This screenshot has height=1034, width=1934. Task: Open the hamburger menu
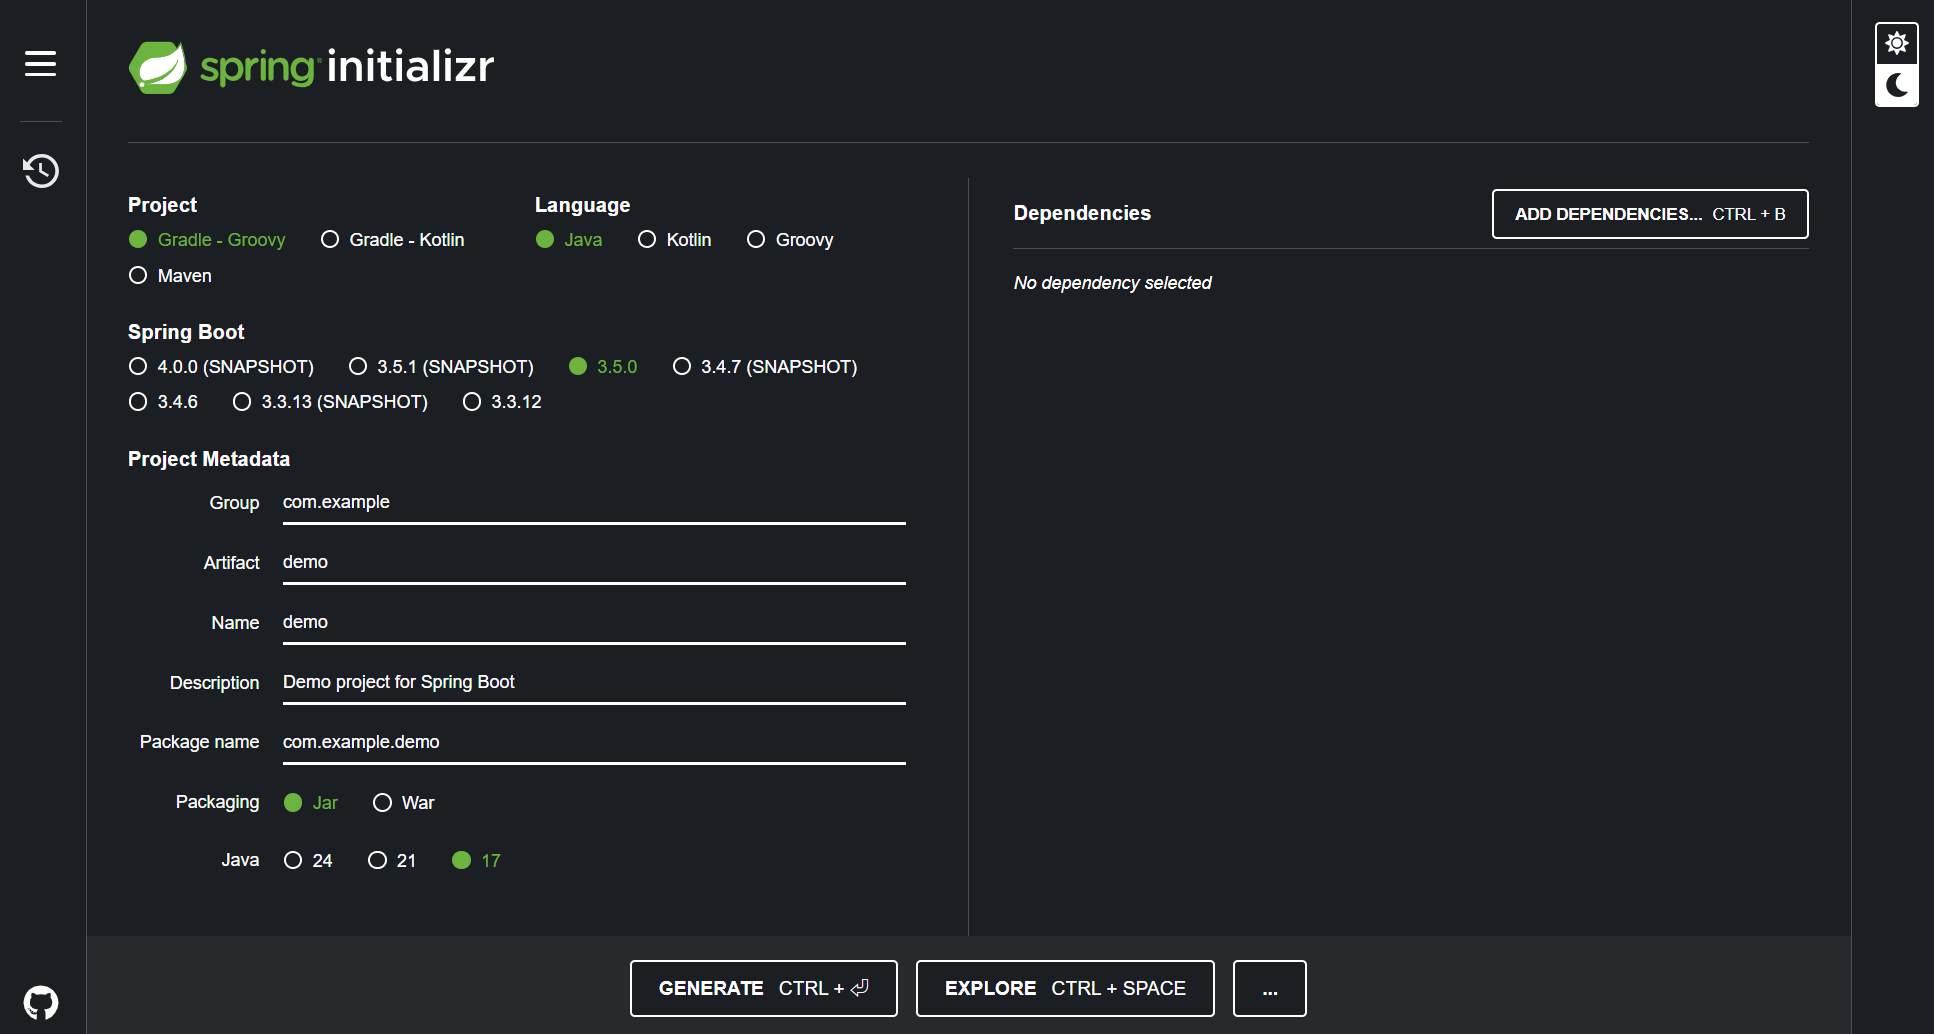[40, 64]
